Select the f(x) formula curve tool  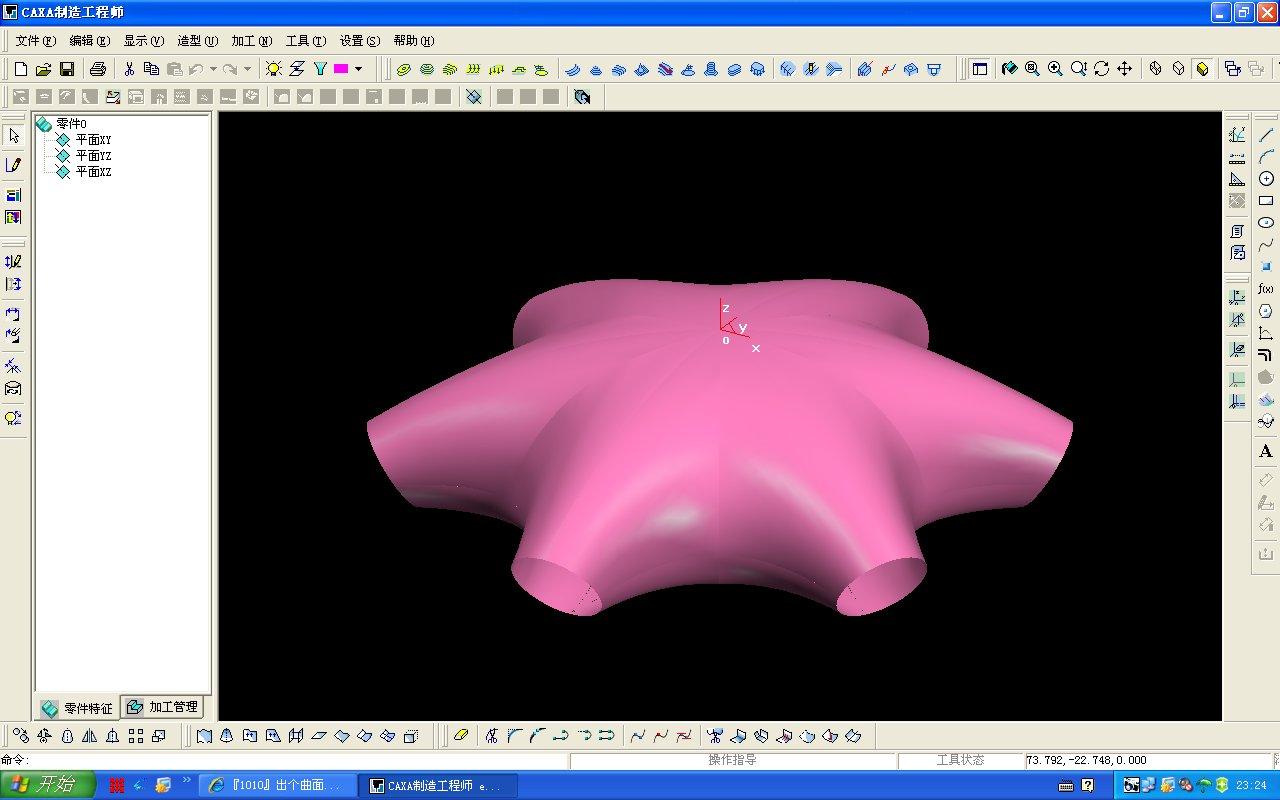[x=1266, y=289]
